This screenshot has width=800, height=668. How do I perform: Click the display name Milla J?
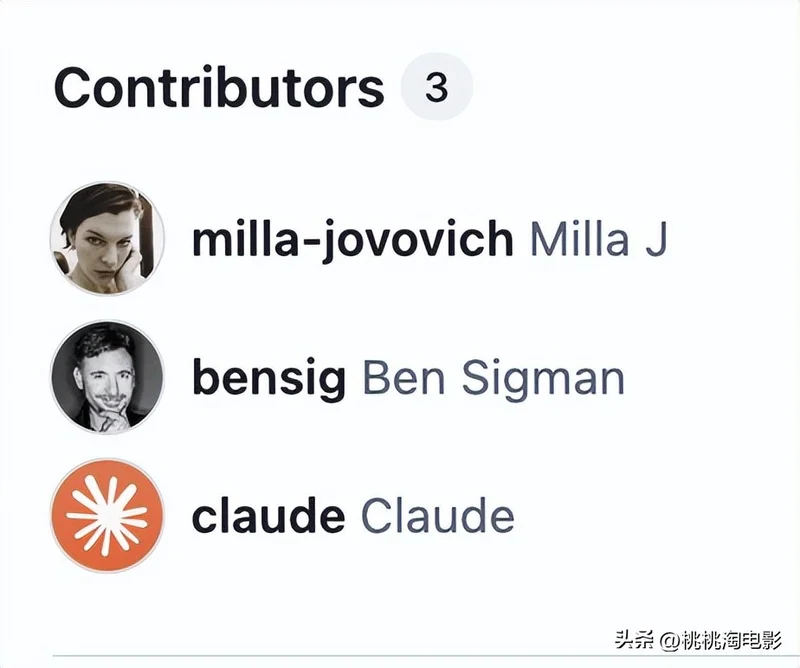(597, 240)
